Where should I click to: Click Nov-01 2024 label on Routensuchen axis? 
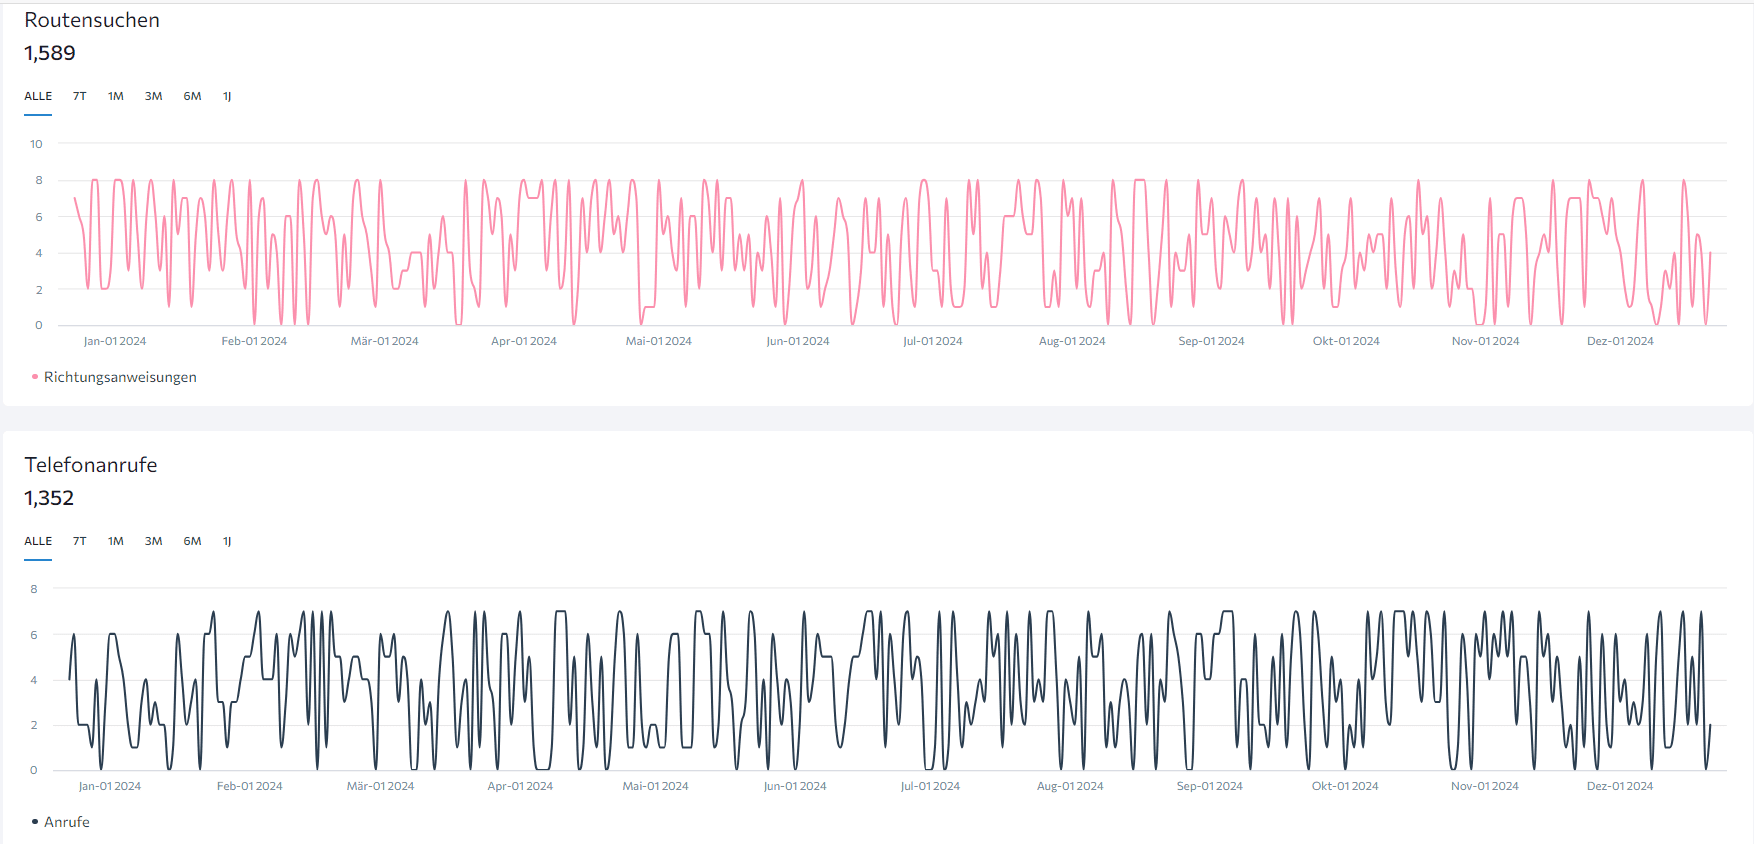(x=1486, y=341)
